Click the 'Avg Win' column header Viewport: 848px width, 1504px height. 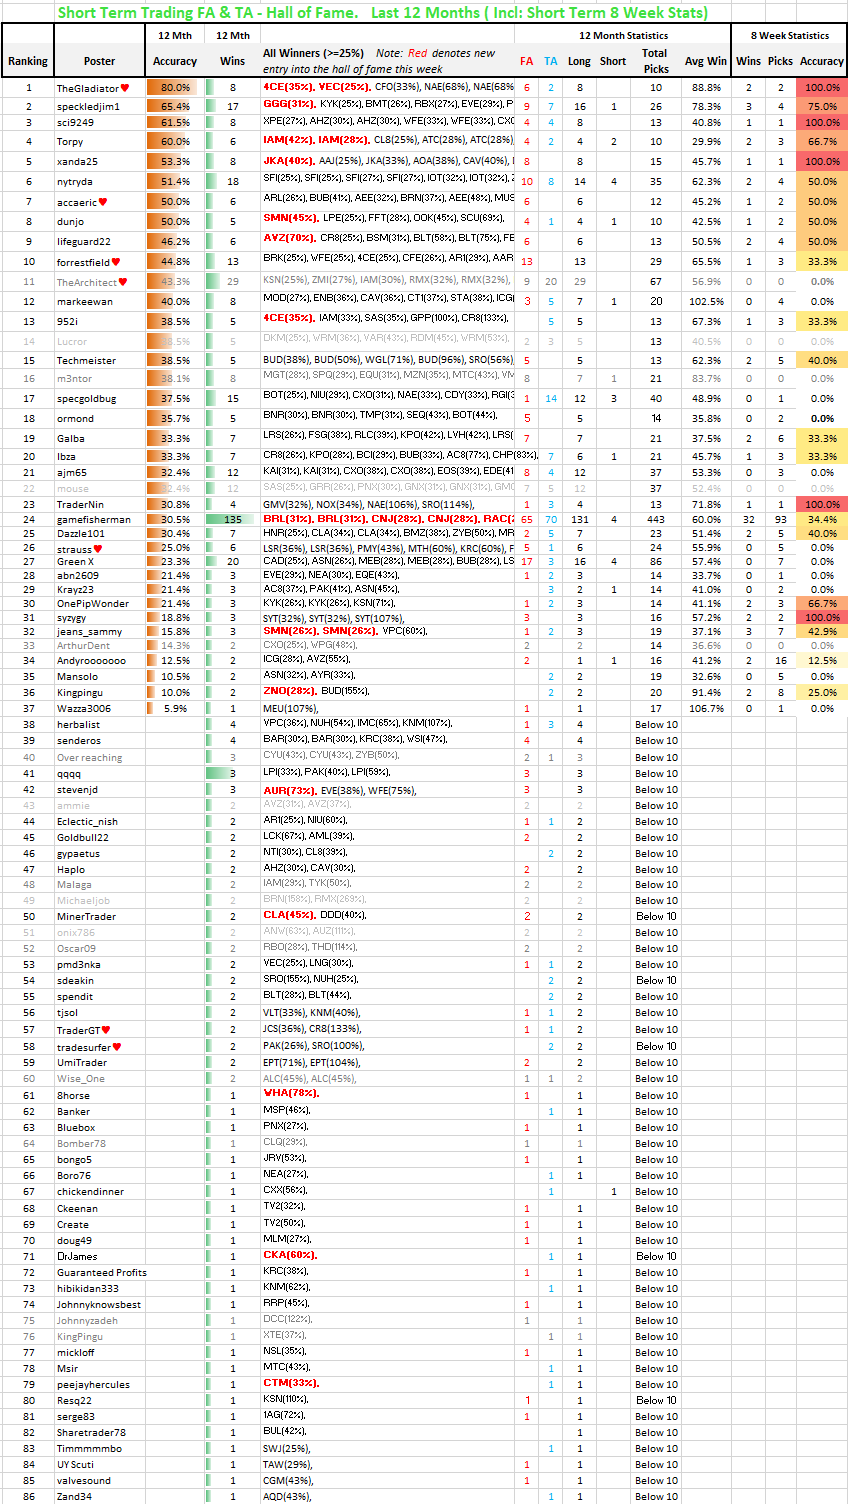pyautogui.click(x=706, y=61)
